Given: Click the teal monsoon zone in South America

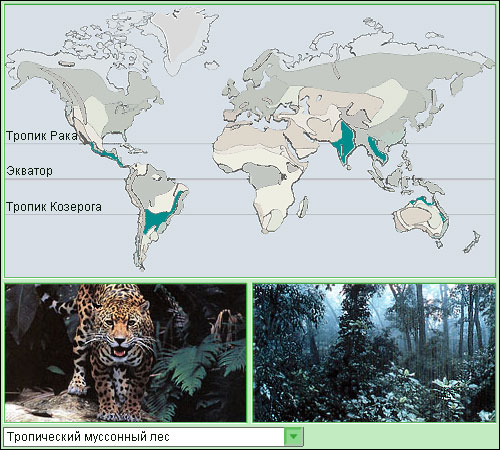Looking at the screenshot, I should pyautogui.click(x=156, y=218).
